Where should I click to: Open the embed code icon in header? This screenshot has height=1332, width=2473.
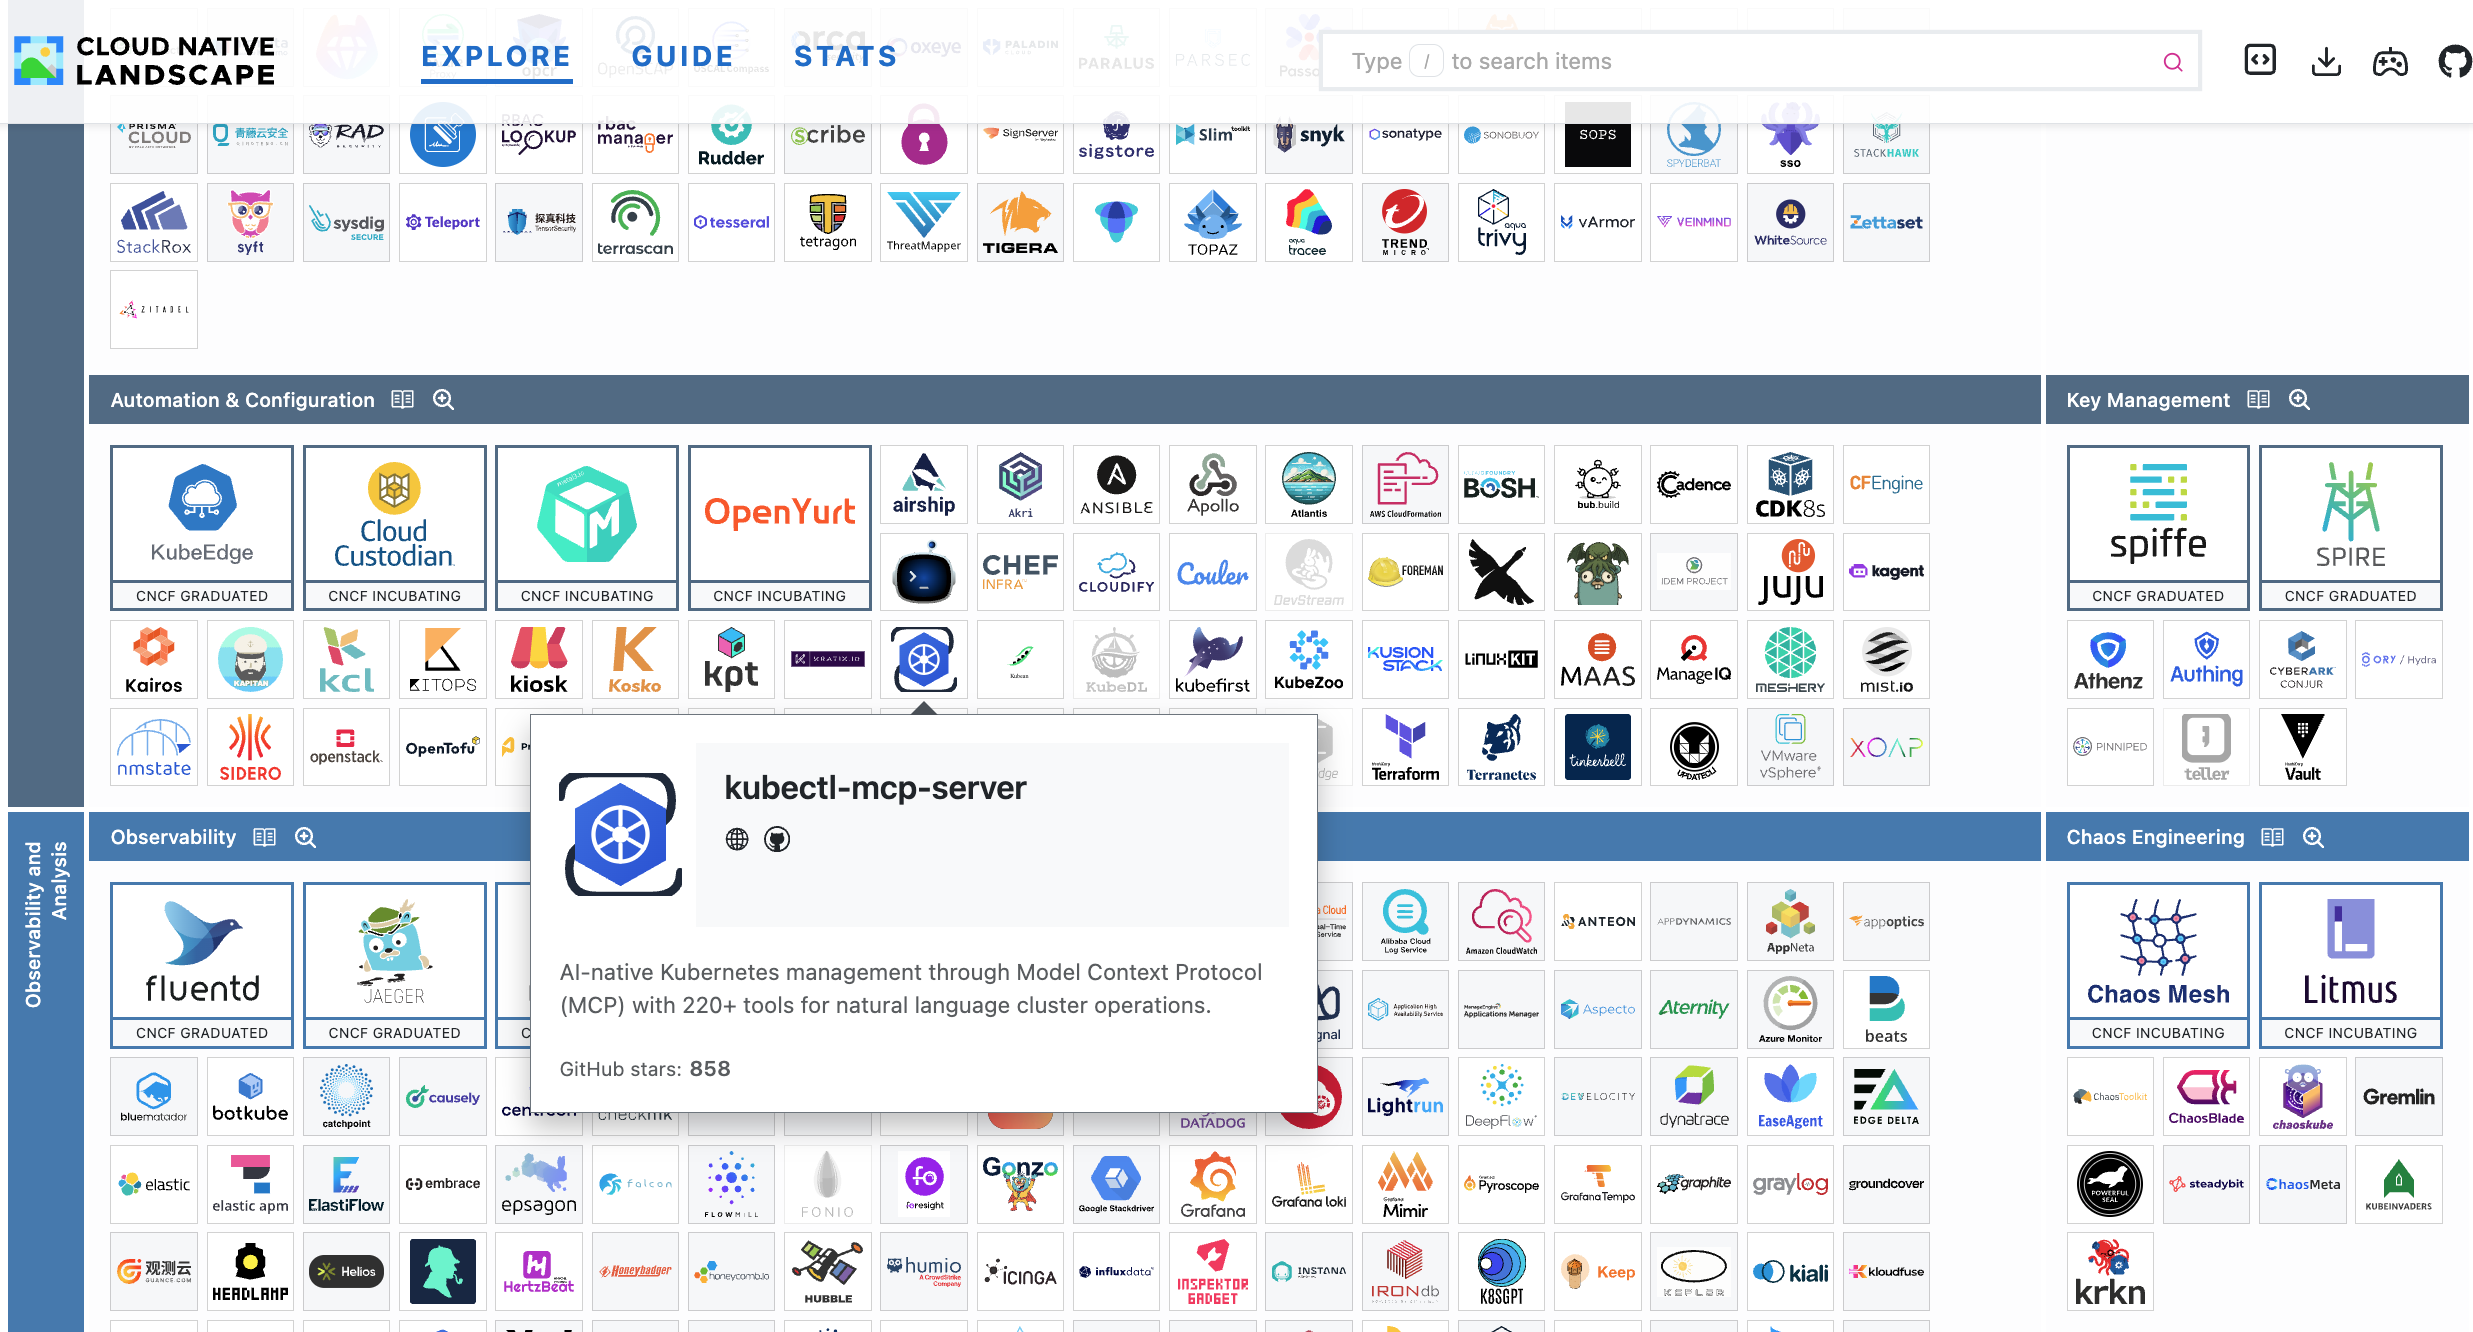2260,61
